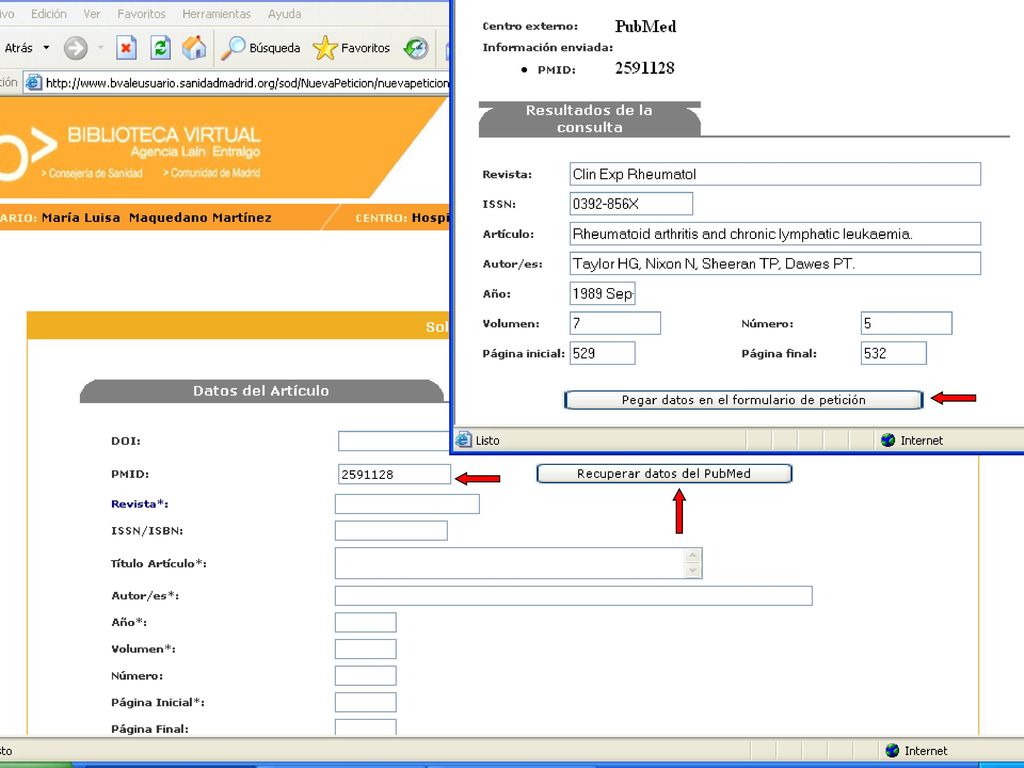This screenshot has width=1024, height=768.
Task: Click the popup Artículo field about Rheumatoid arthritis
Action: 775,234
